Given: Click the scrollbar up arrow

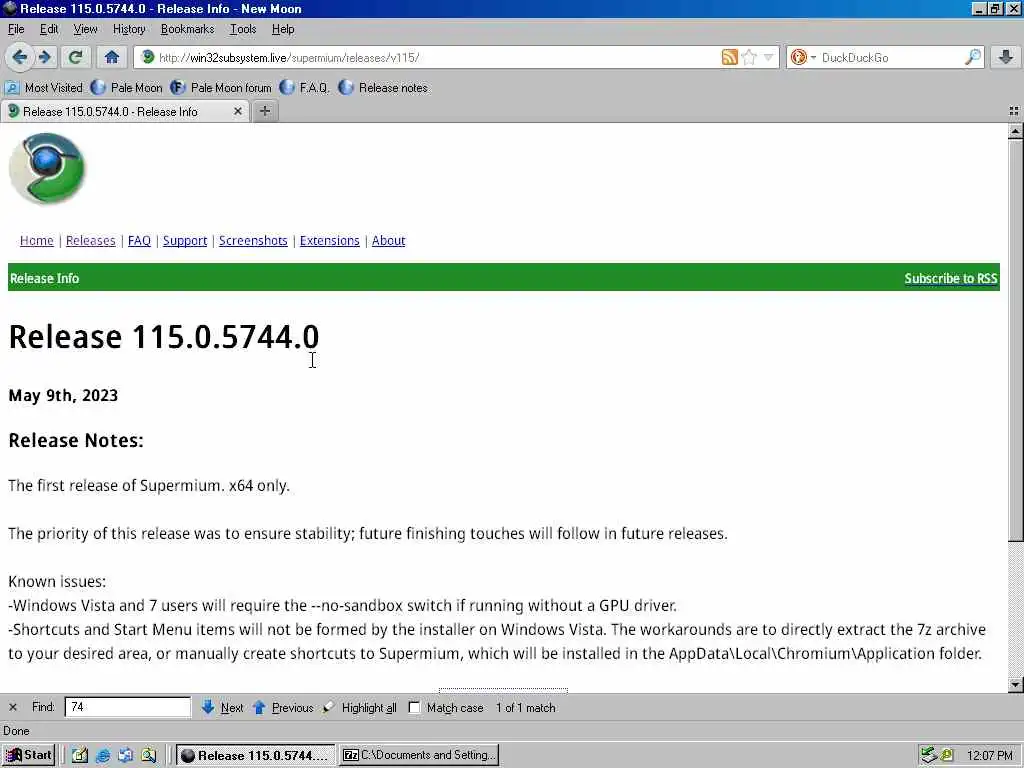Looking at the screenshot, I should pyautogui.click(x=1015, y=131).
